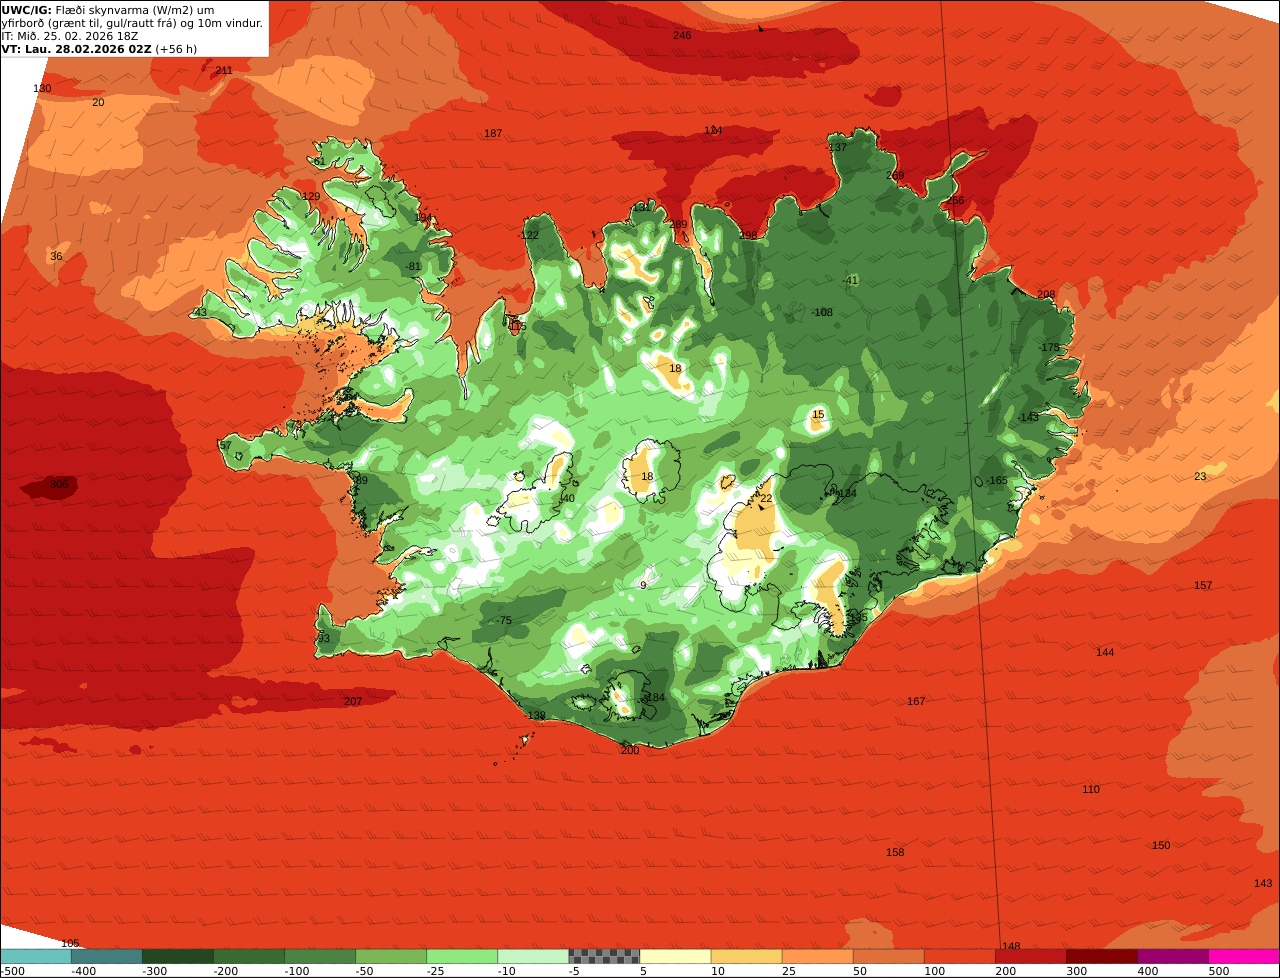Click the 20 value in the northwest ocean
Screen dimensions: 1280x978
pos(98,102)
